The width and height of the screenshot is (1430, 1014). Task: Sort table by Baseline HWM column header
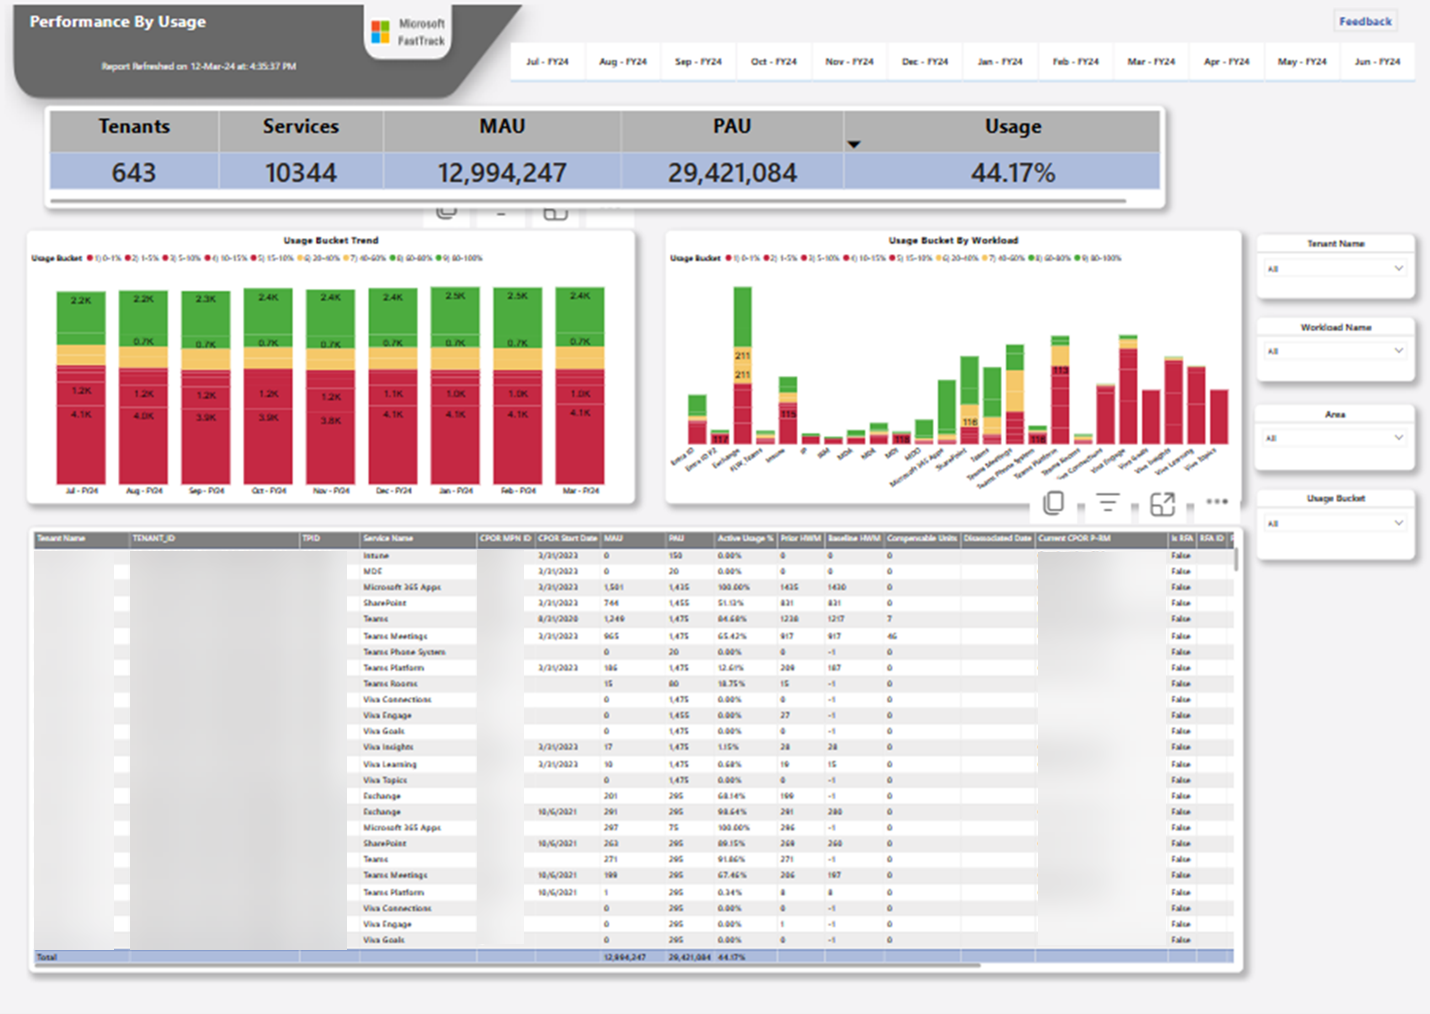click(x=854, y=538)
